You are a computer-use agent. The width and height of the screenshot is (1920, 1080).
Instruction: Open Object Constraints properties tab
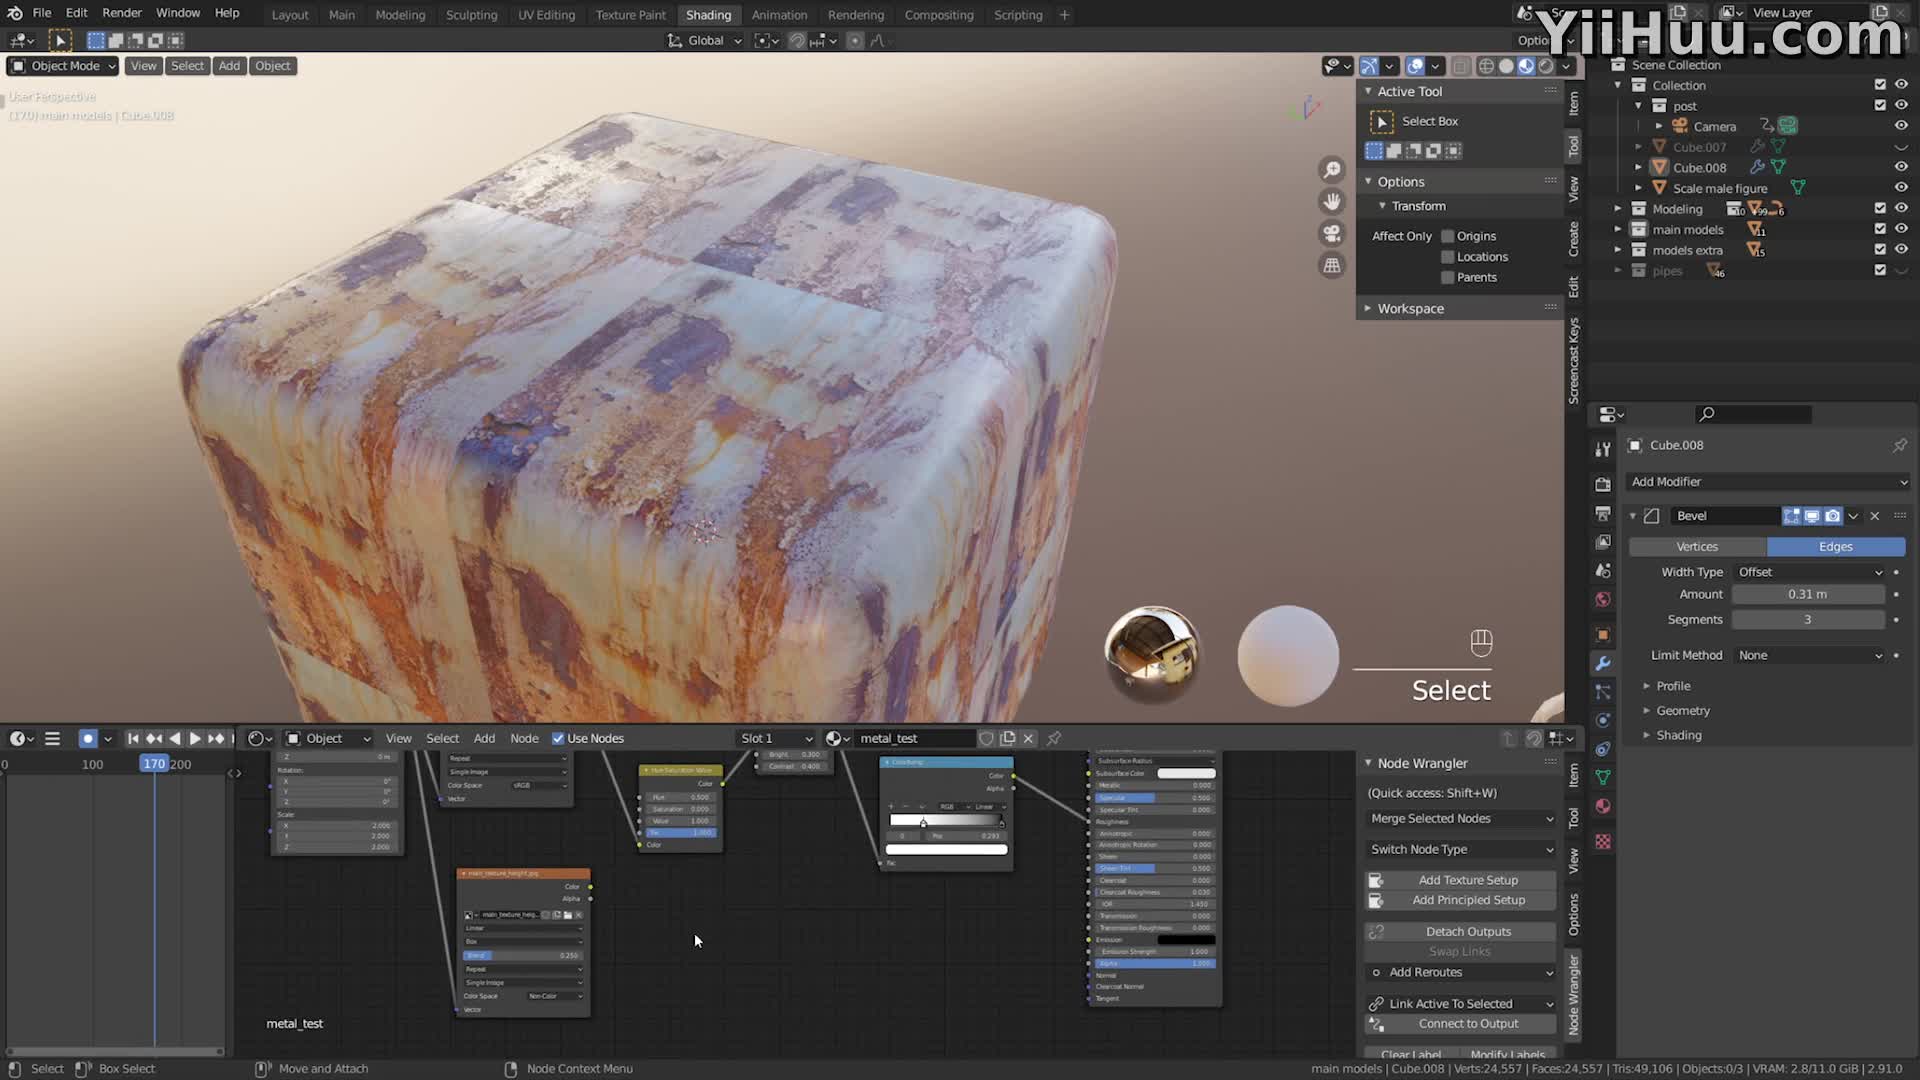click(1603, 749)
